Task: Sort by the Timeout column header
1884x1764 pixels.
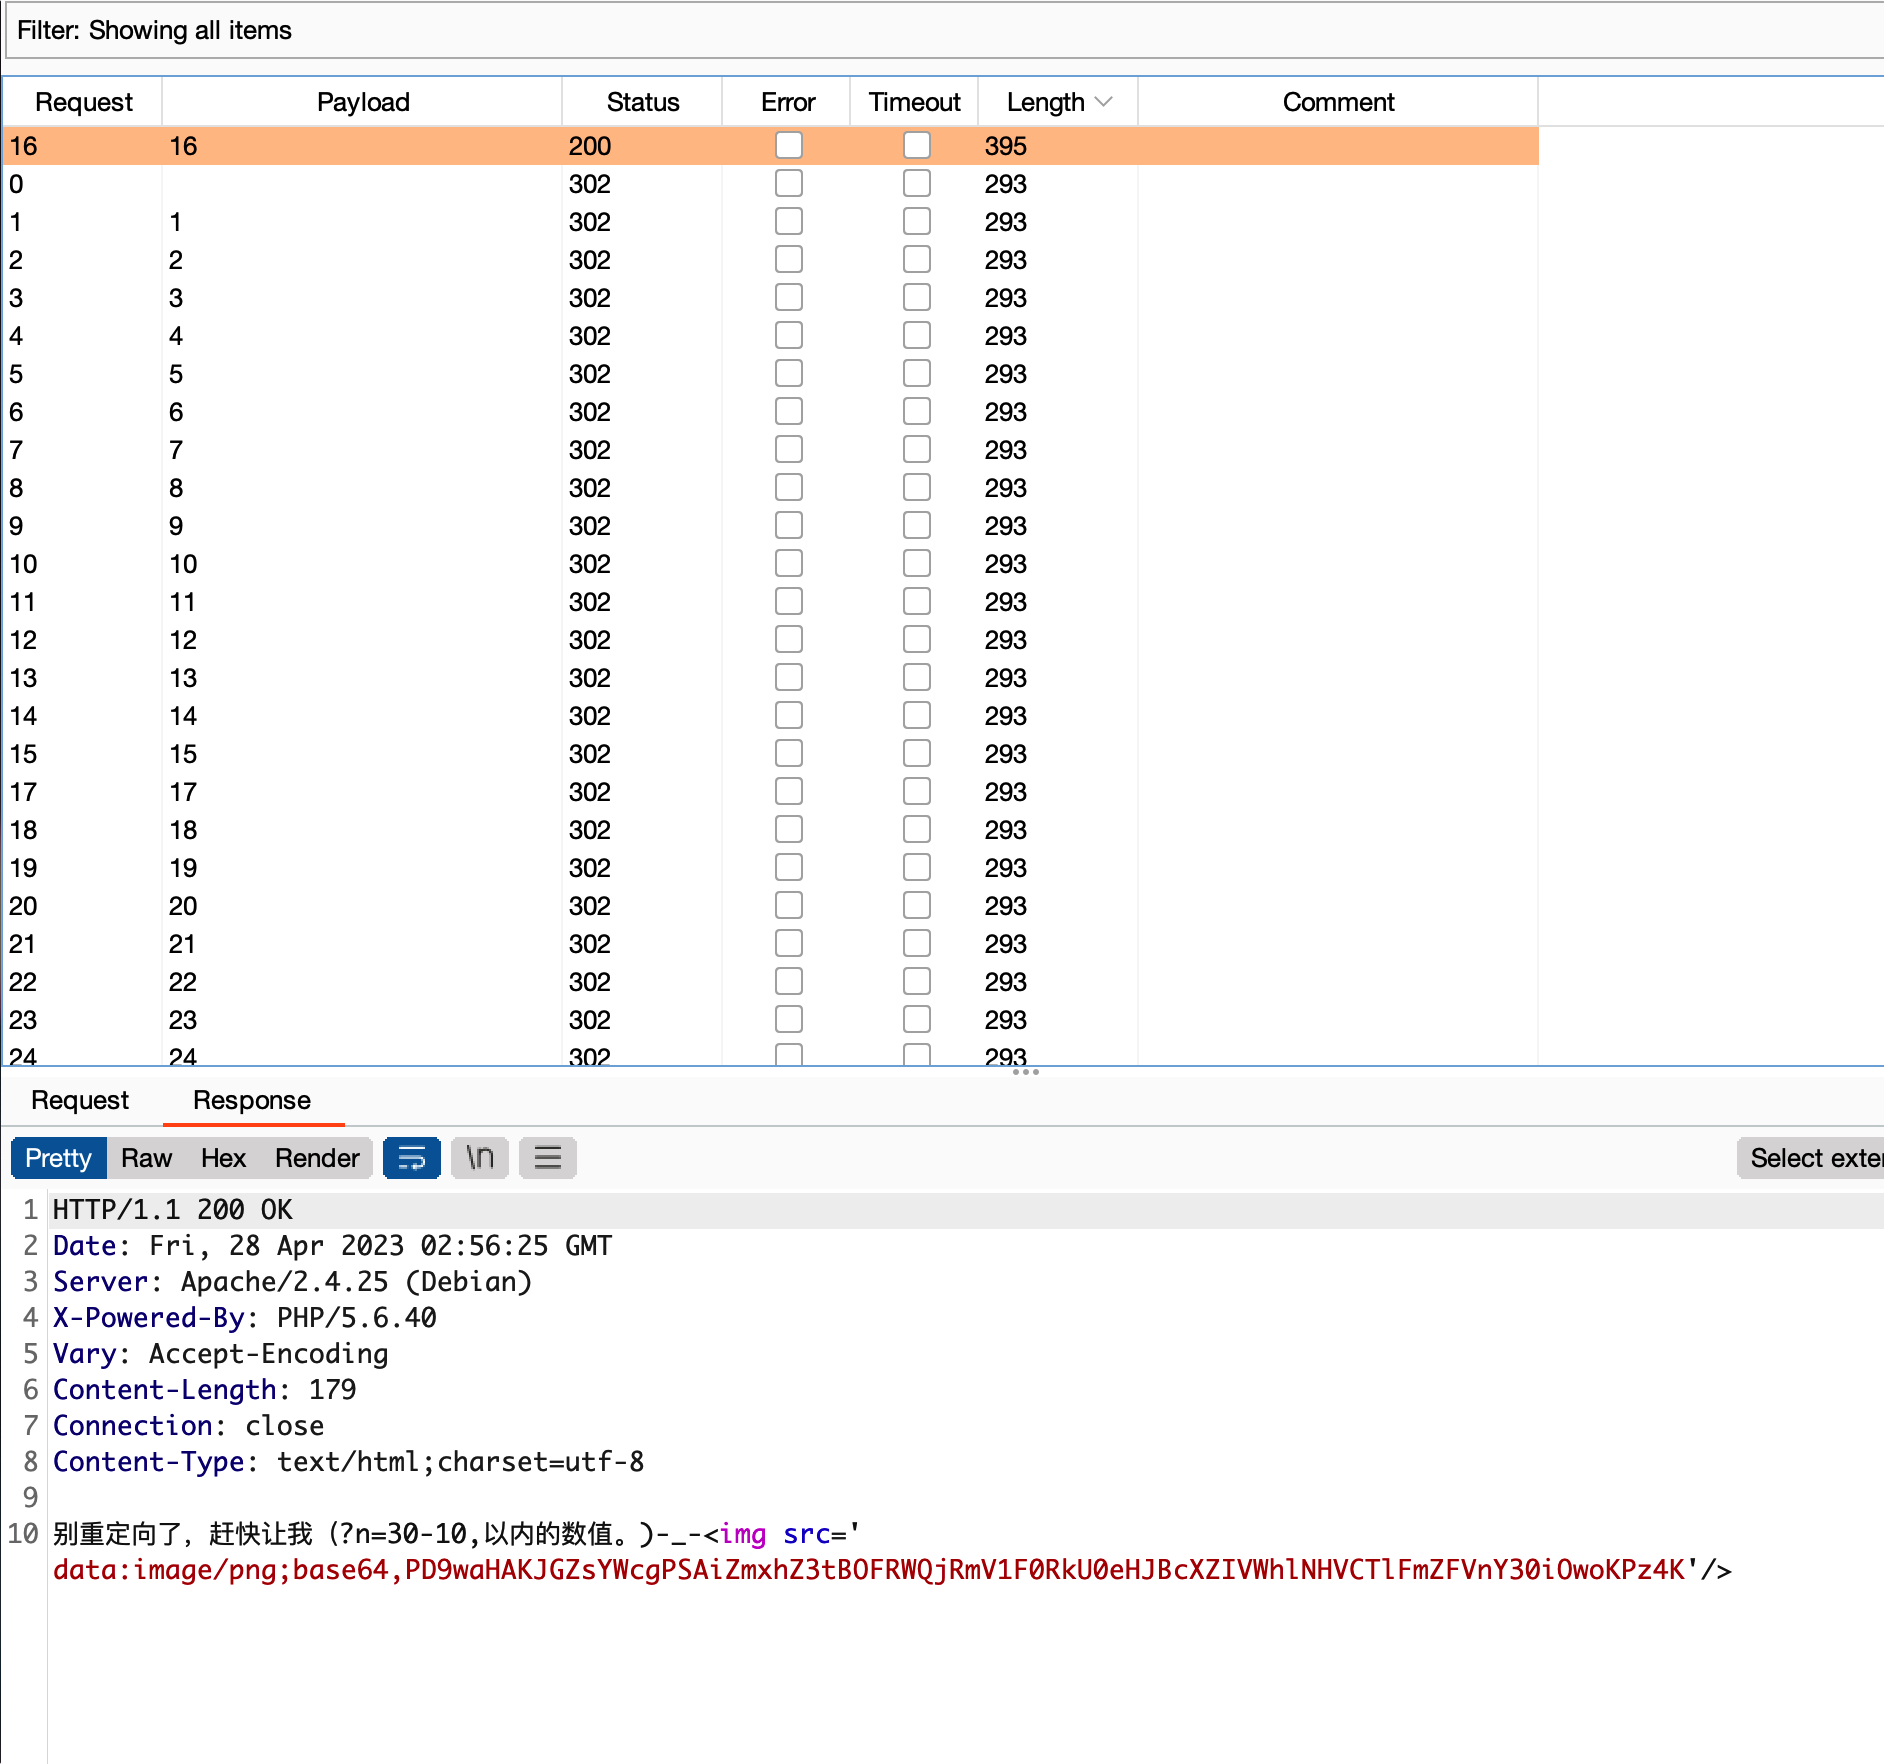Action: pos(914,102)
